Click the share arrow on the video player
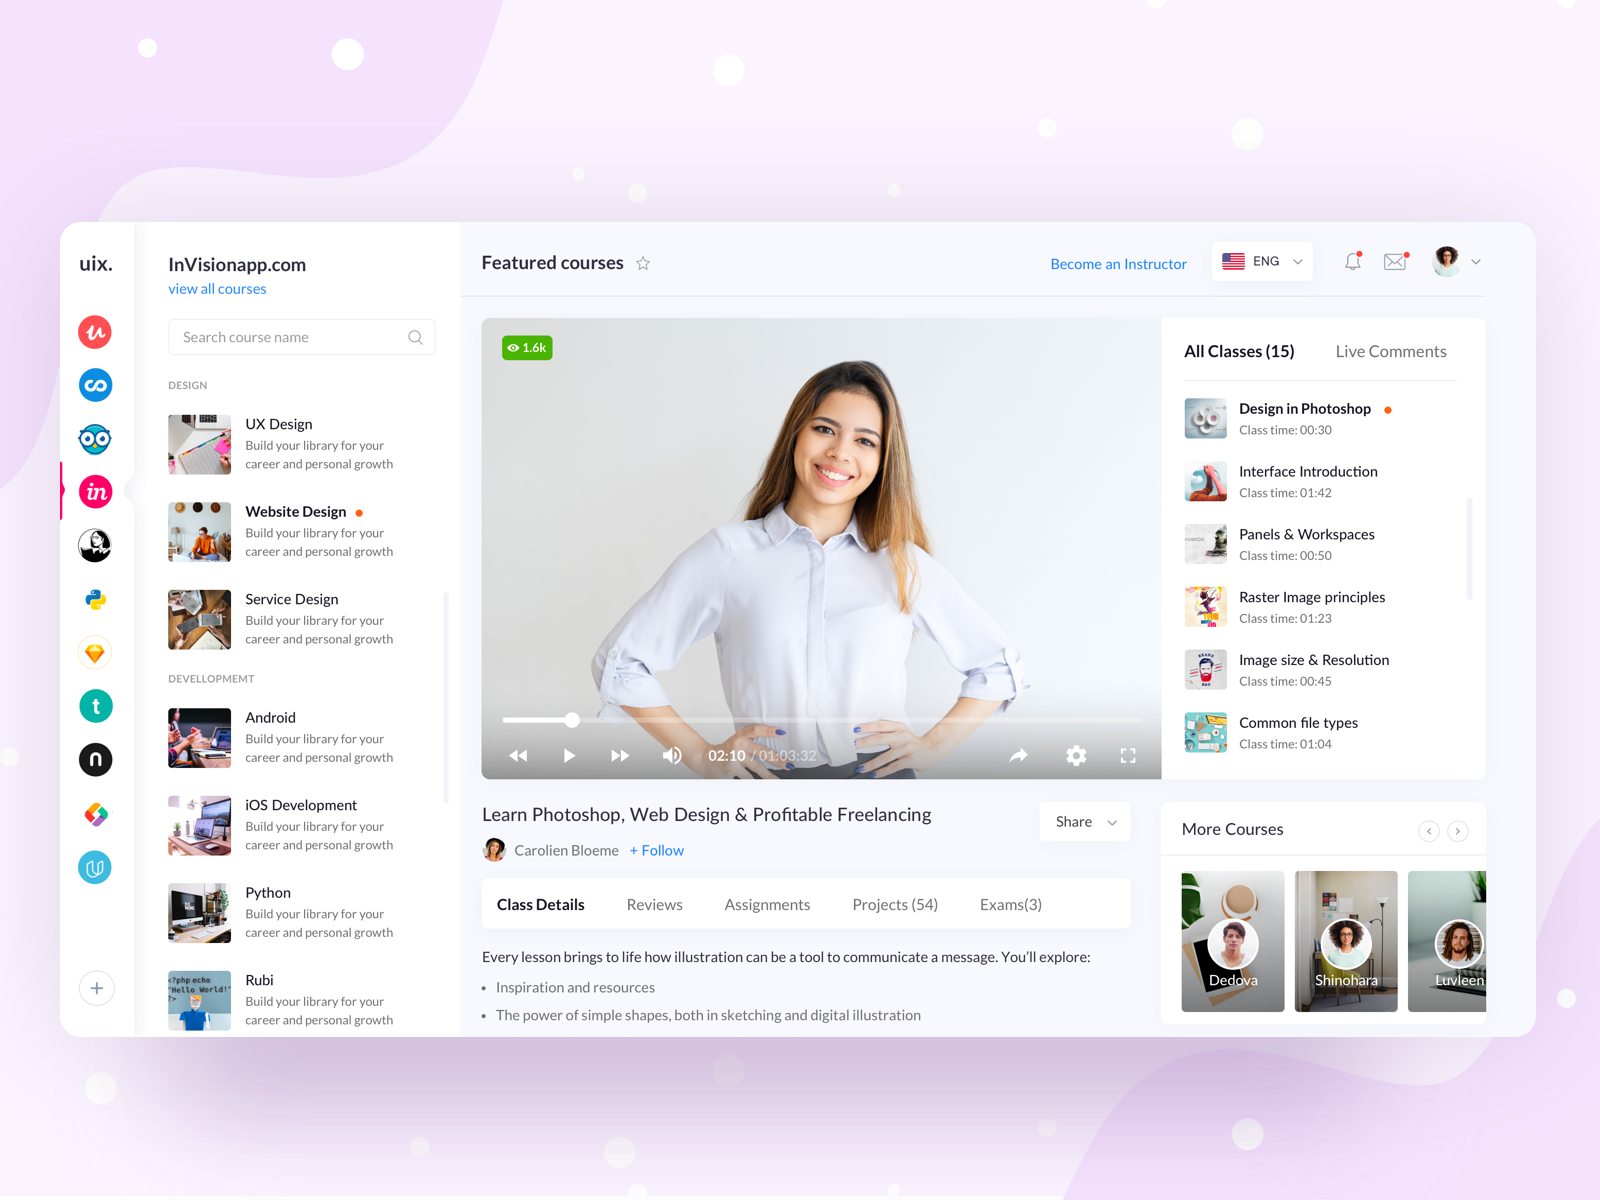Image resolution: width=1600 pixels, height=1200 pixels. [x=1018, y=755]
